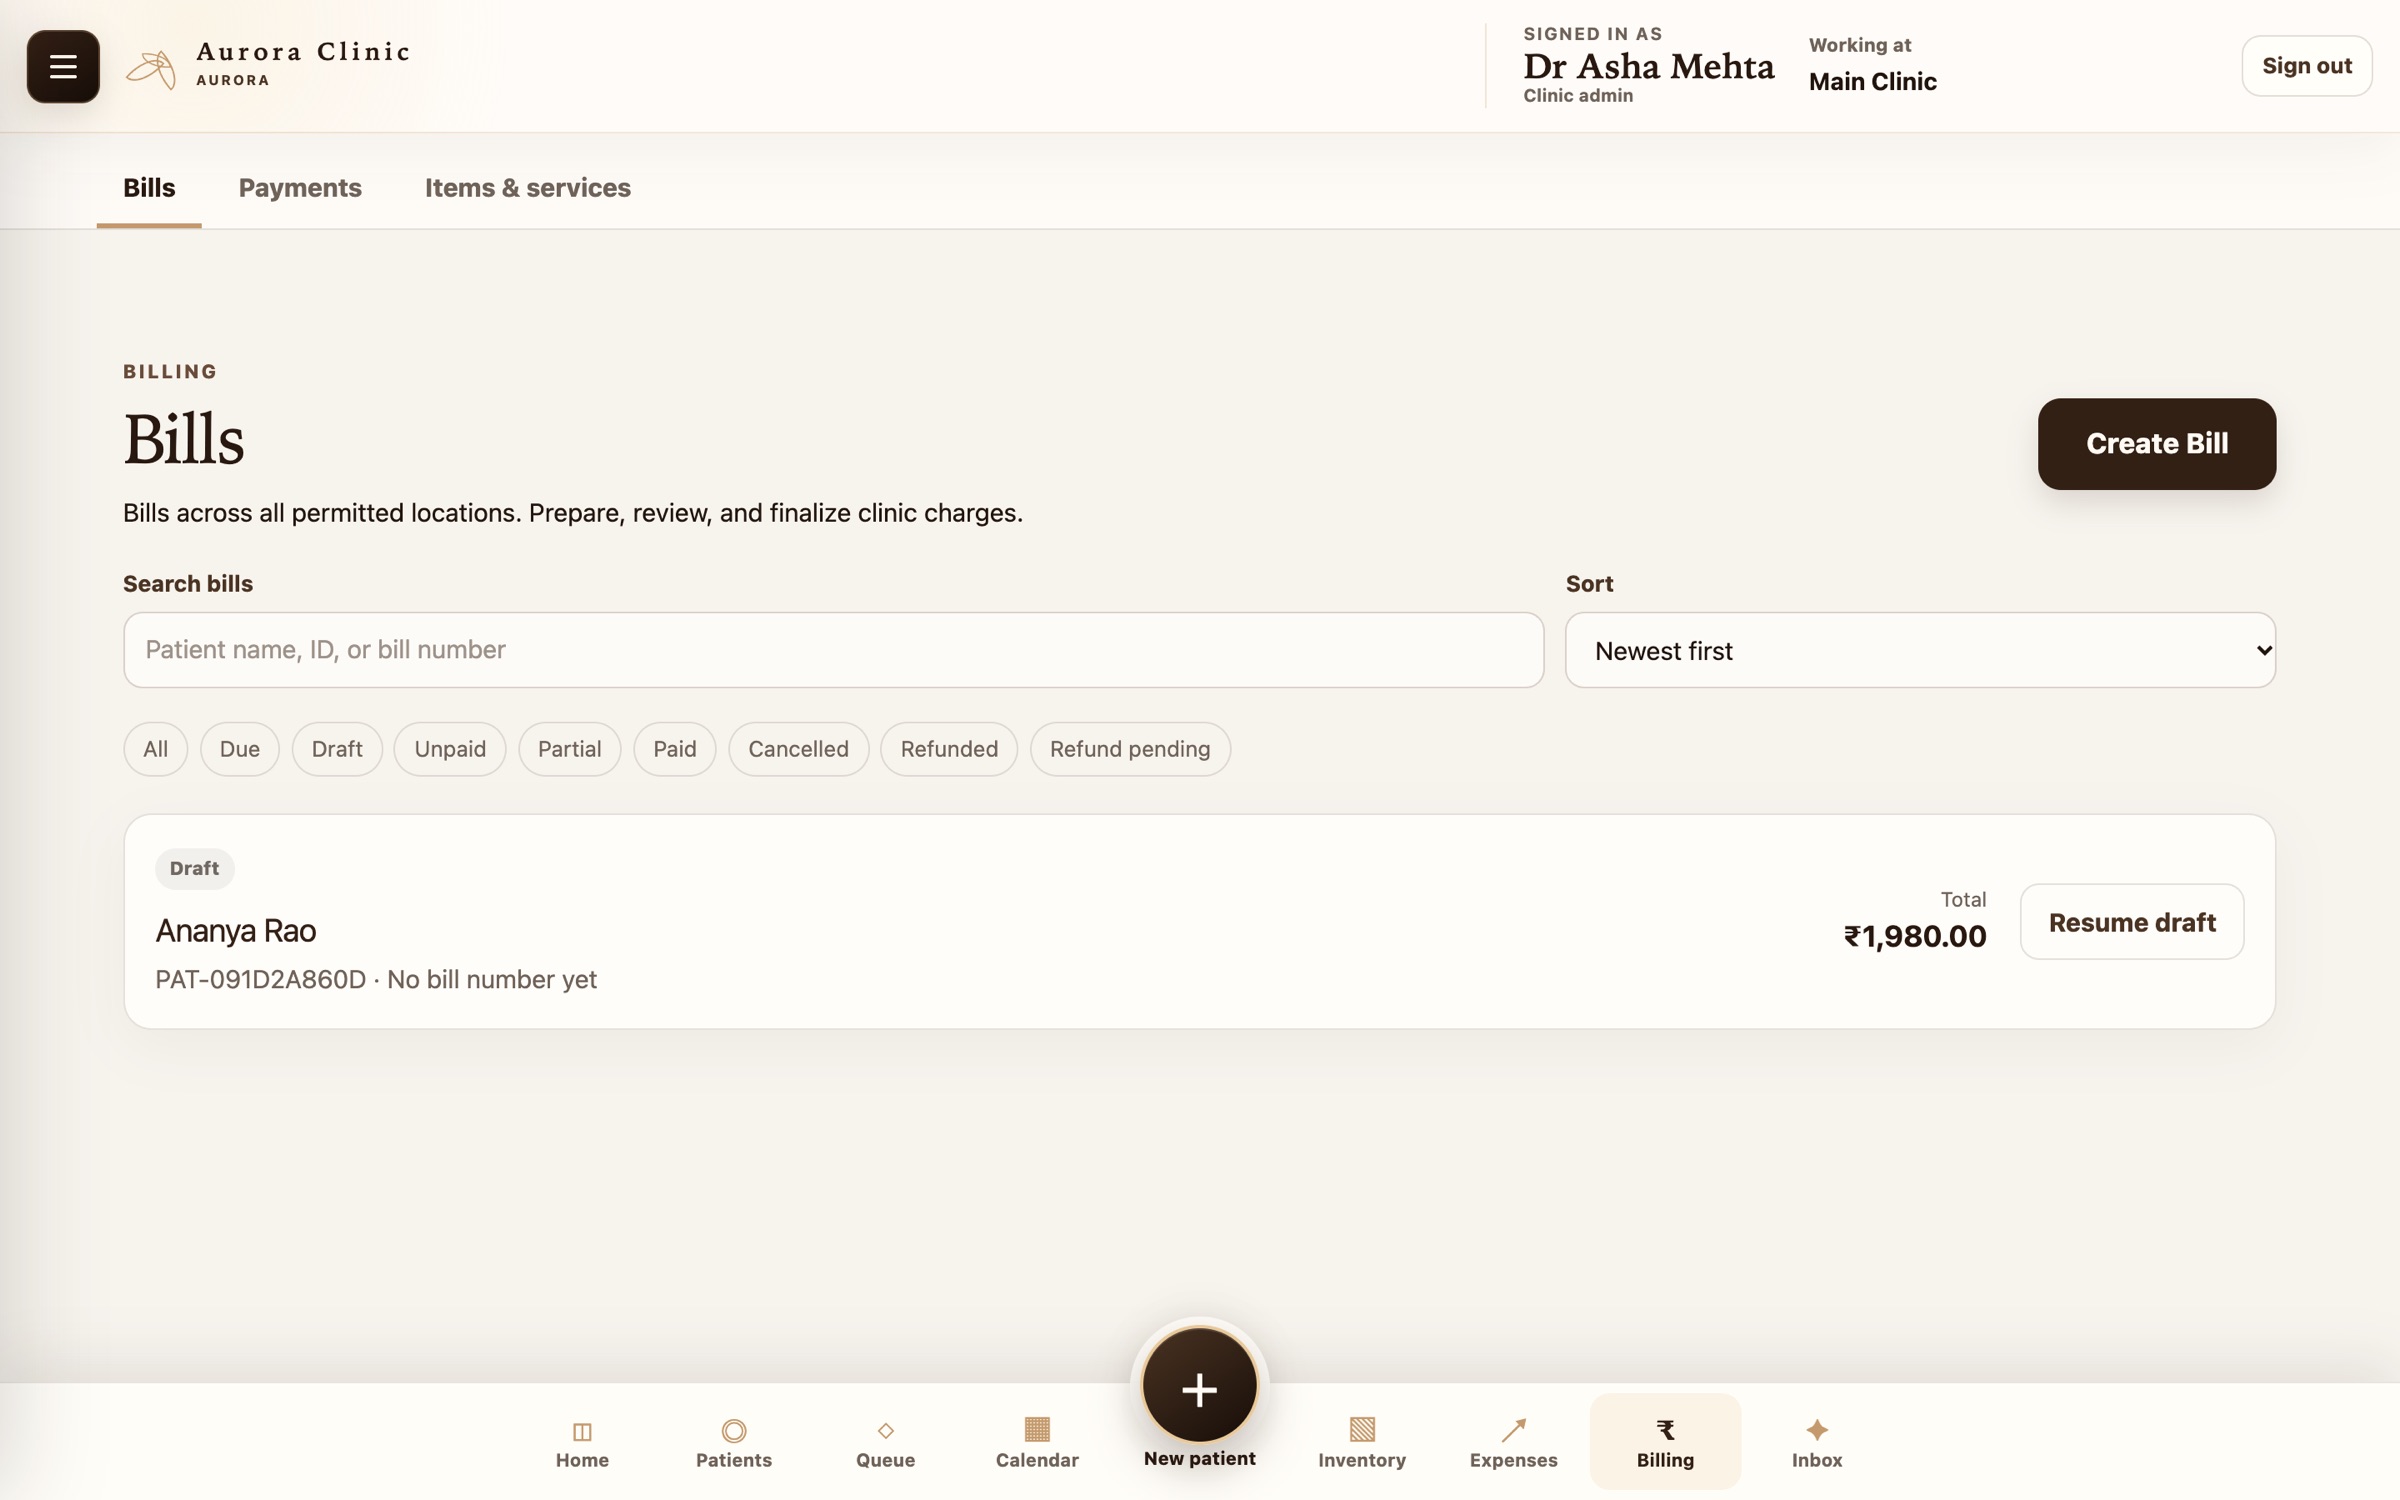
Task: Filter bills by Refund pending status
Action: tap(1130, 749)
